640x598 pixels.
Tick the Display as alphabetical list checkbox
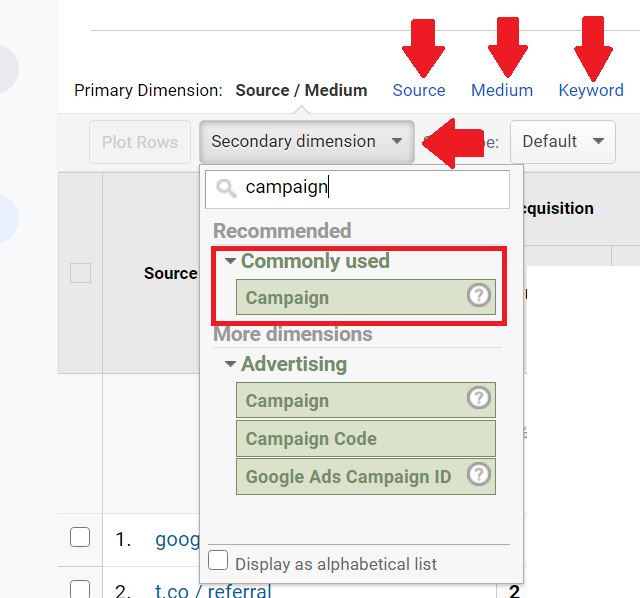coord(218,560)
